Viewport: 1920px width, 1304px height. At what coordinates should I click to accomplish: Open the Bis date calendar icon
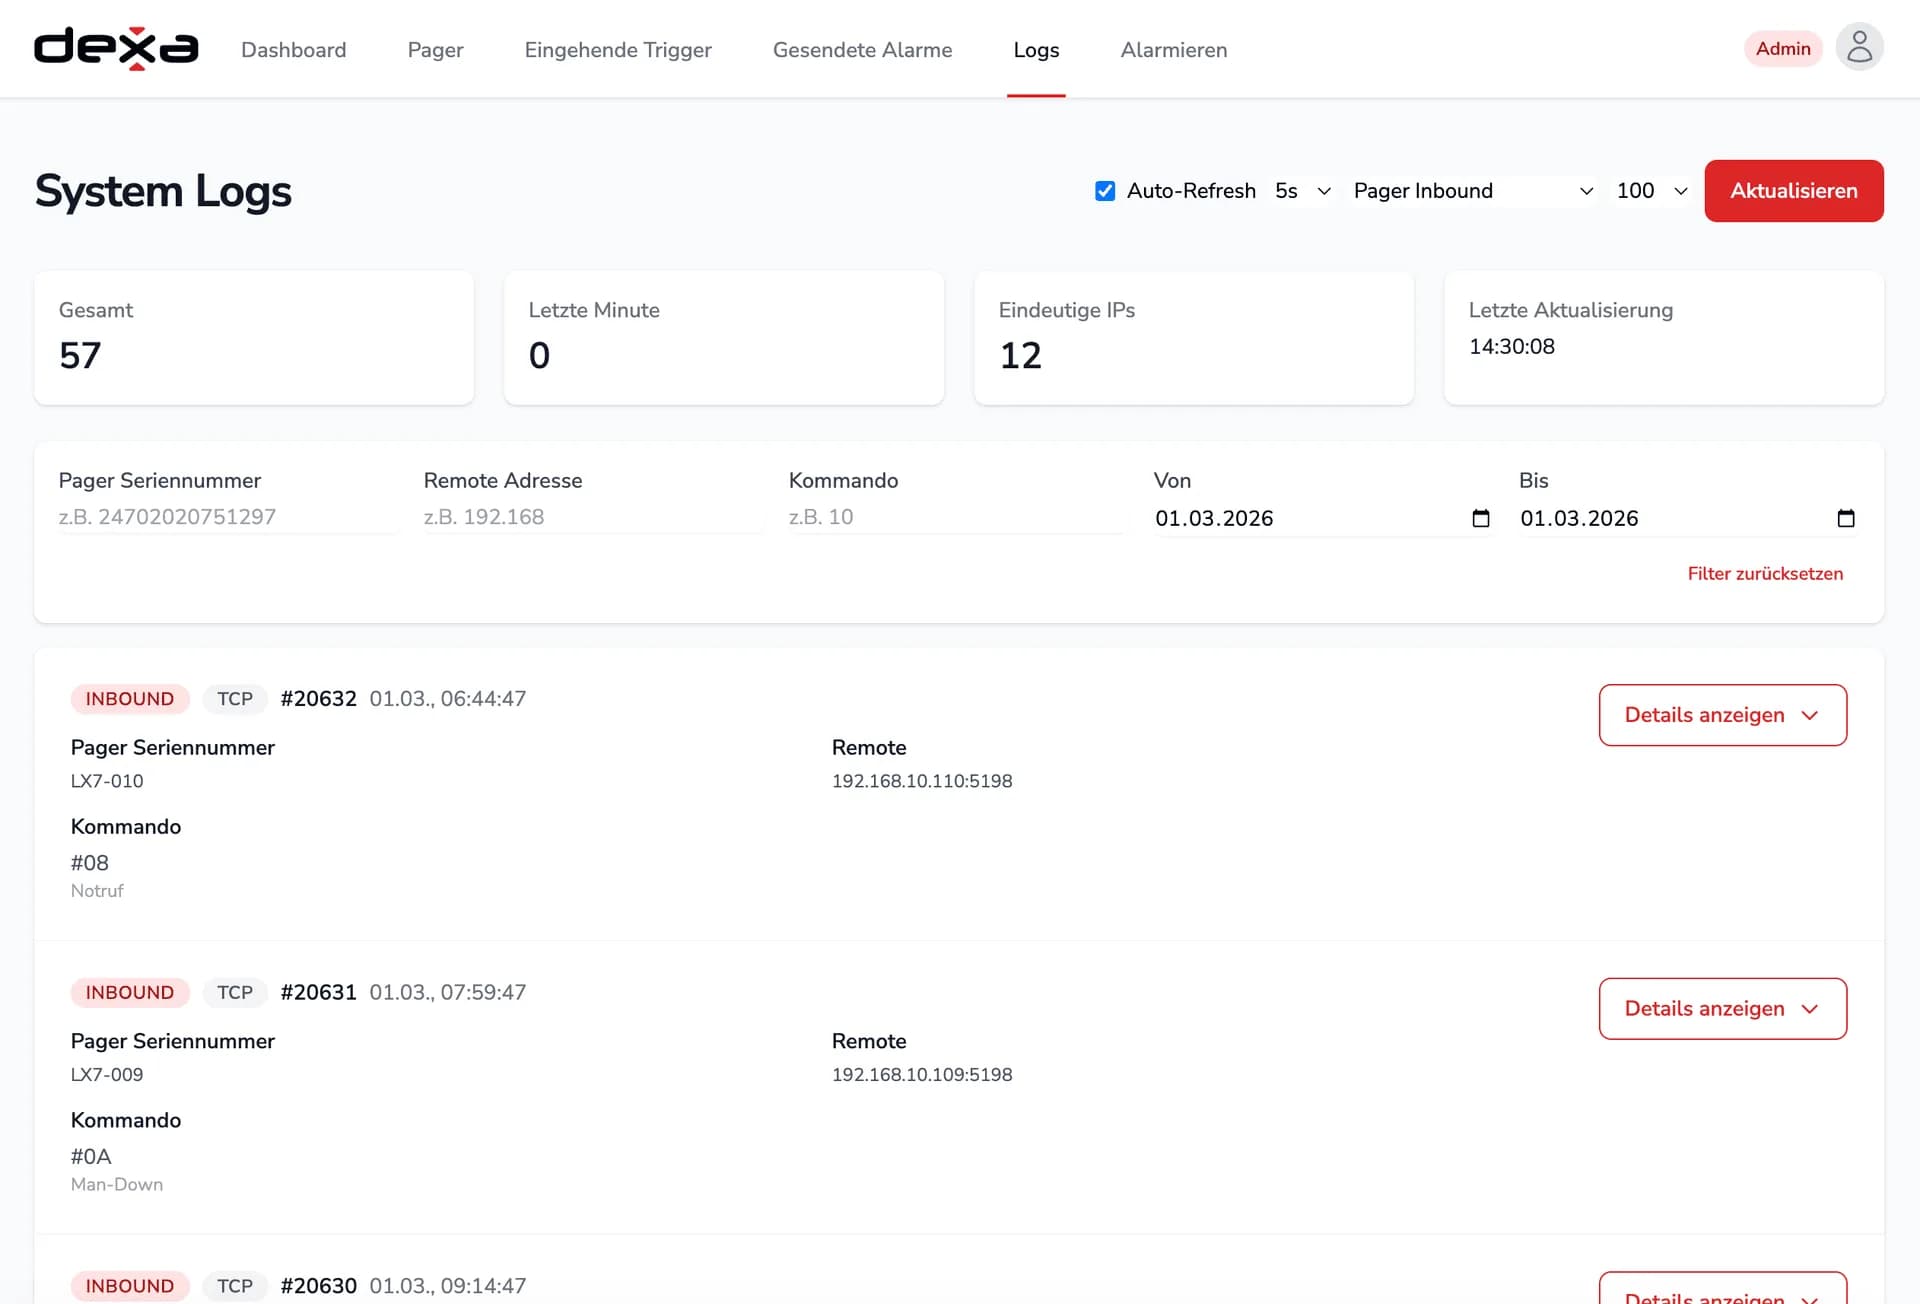click(x=1846, y=518)
